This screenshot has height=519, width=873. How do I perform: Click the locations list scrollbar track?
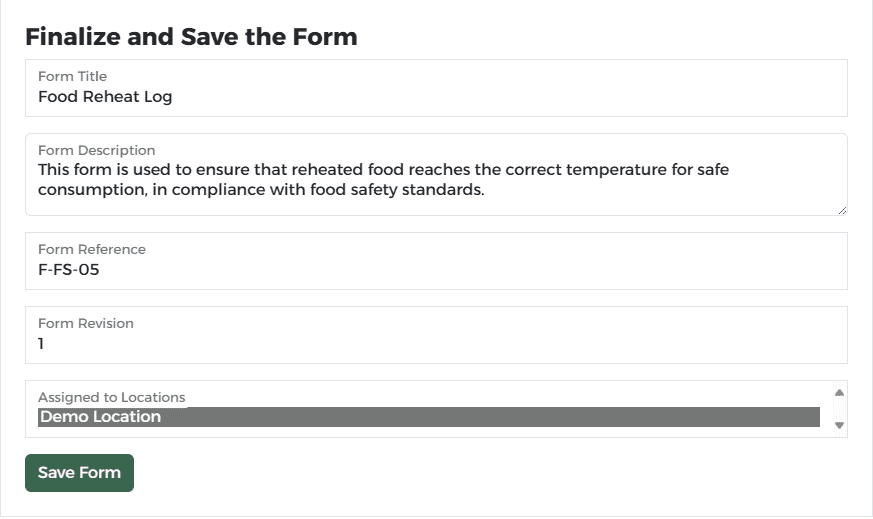[x=839, y=410]
